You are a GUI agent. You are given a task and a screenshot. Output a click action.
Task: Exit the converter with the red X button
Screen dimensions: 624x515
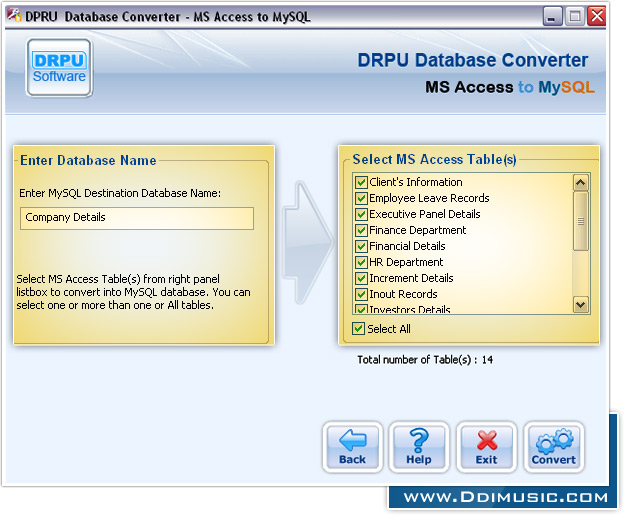[486, 447]
